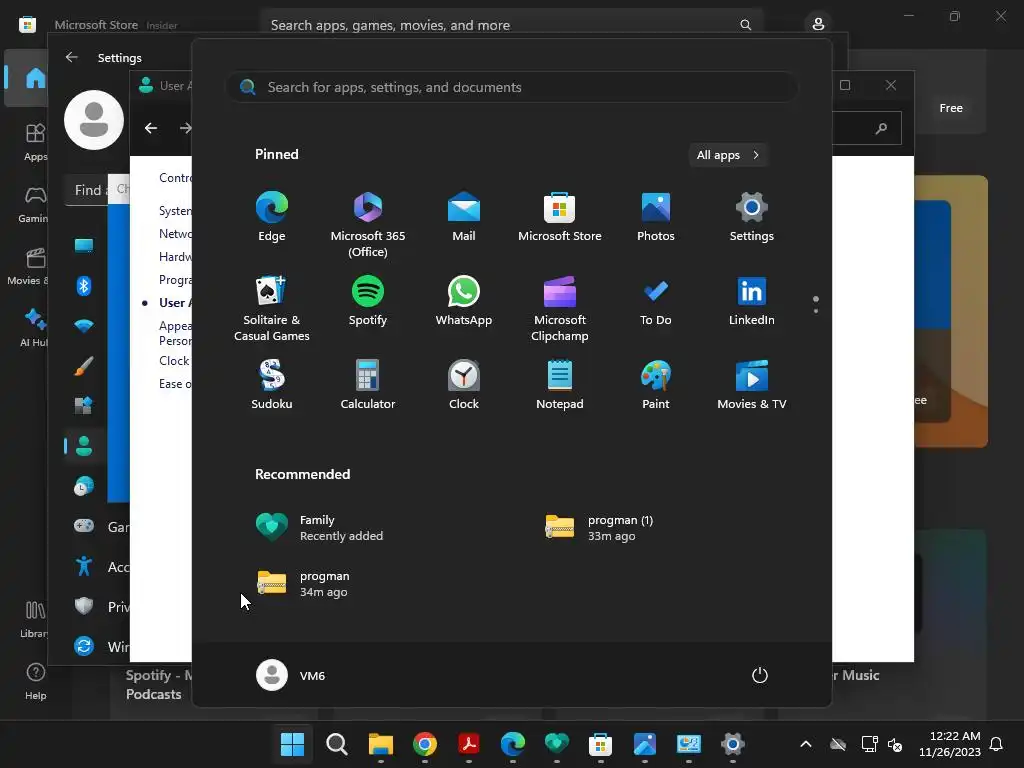Switch to Google Chrome on the taskbar

(x=424, y=744)
